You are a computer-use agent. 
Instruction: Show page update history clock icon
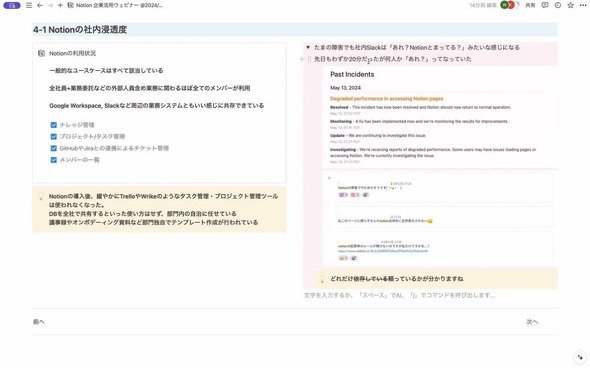pyautogui.click(x=558, y=5)
